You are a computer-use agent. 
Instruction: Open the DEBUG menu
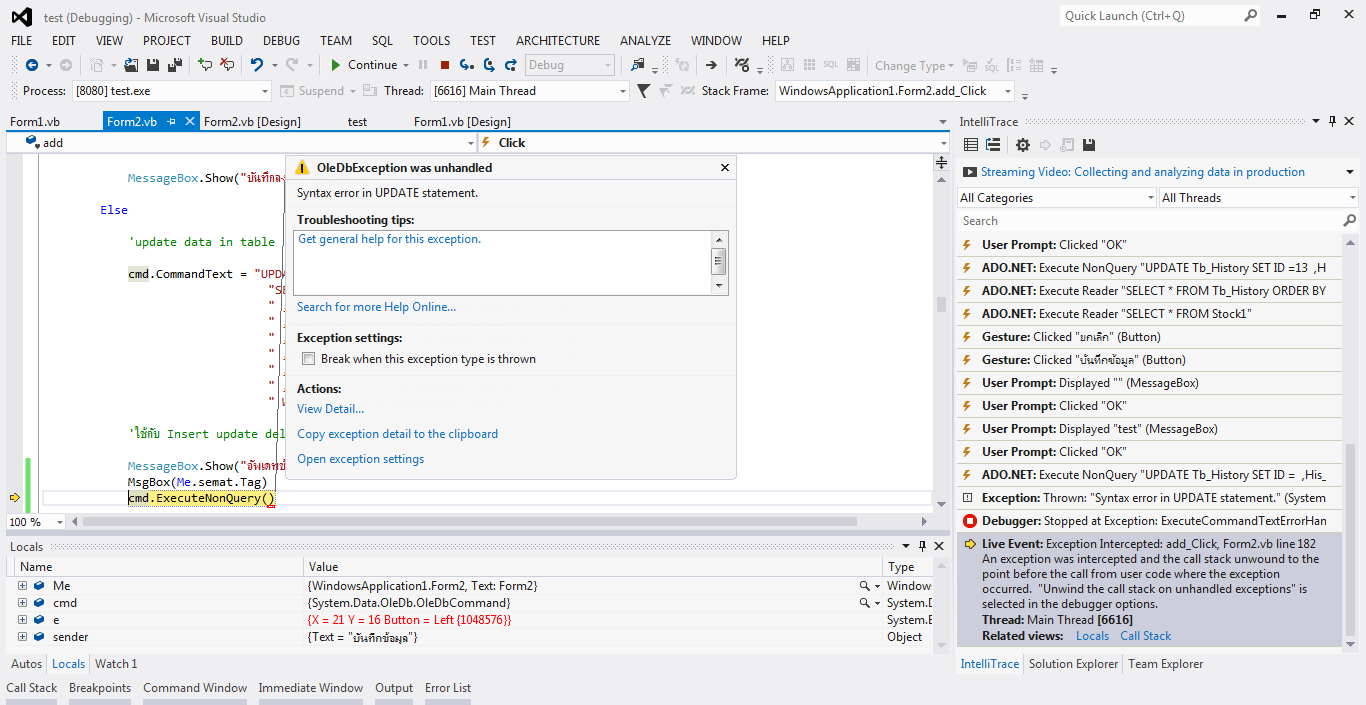[x=281, y=41]
